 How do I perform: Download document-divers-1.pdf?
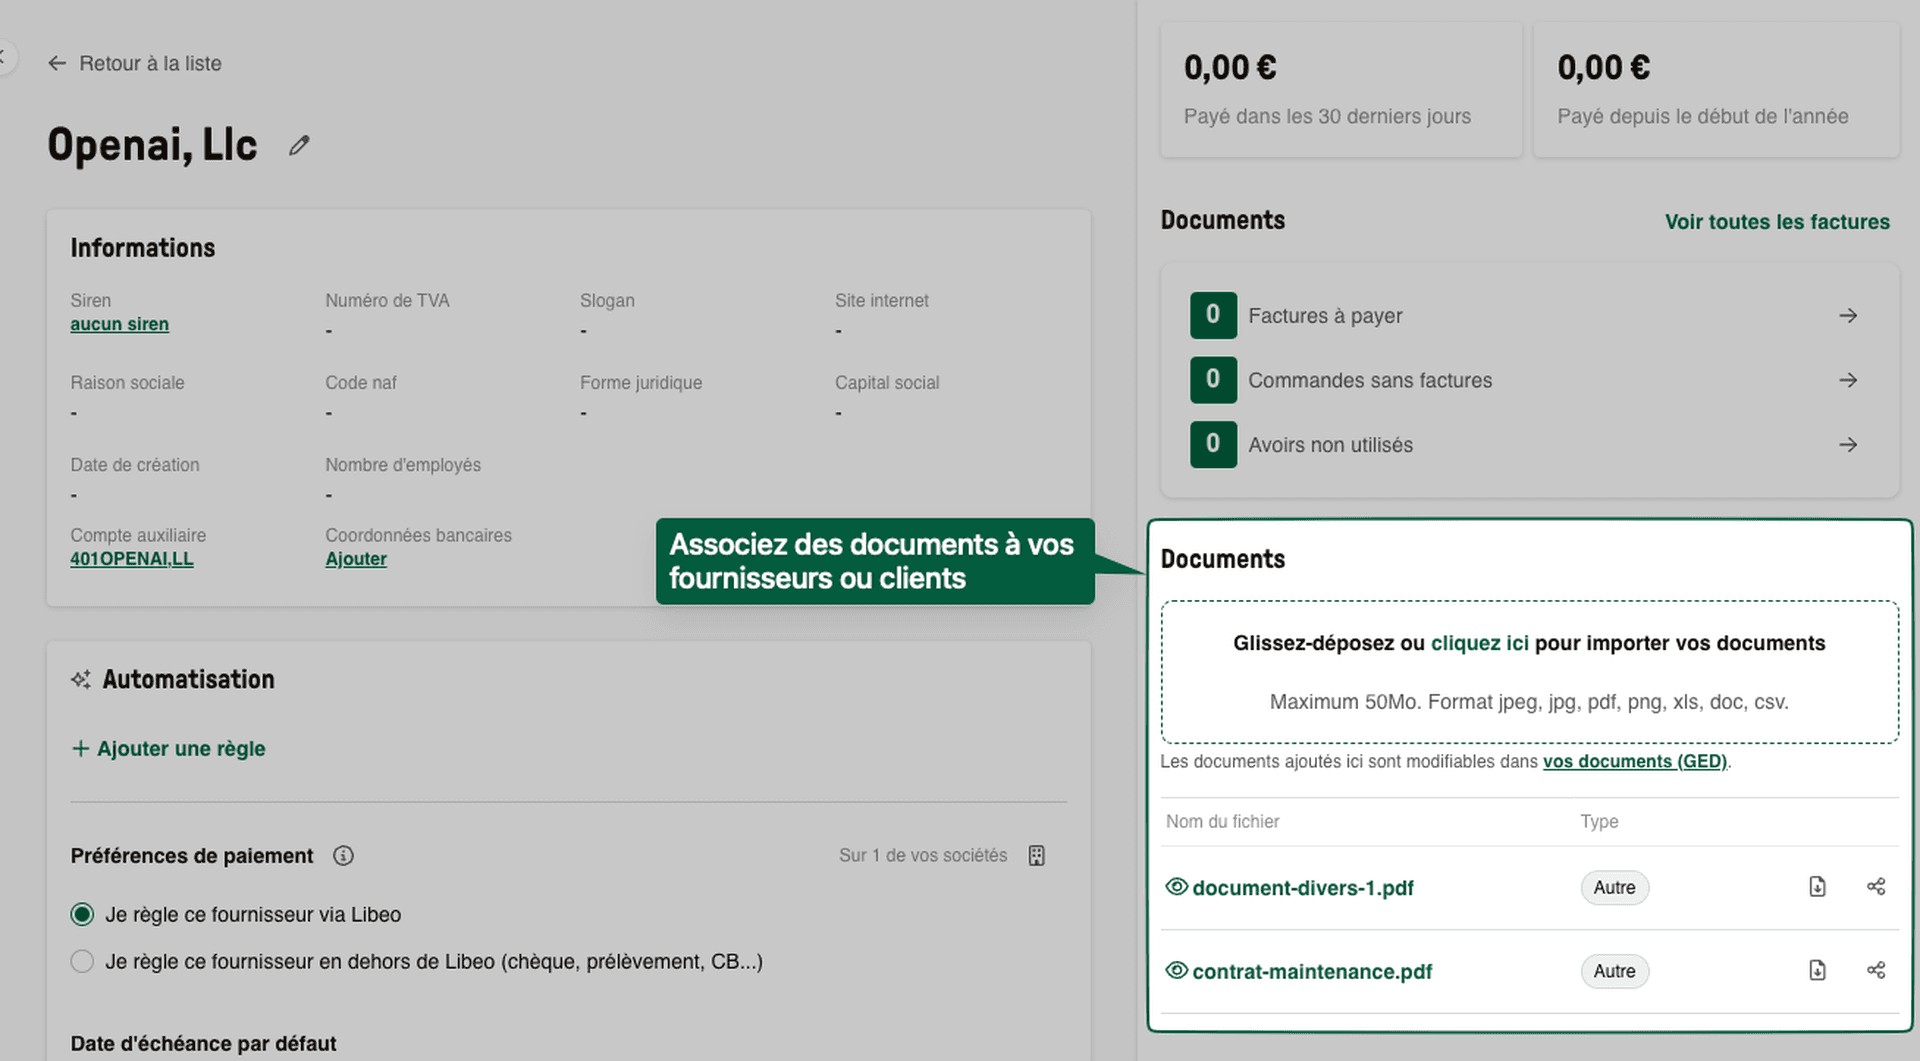click(1817, 887)
